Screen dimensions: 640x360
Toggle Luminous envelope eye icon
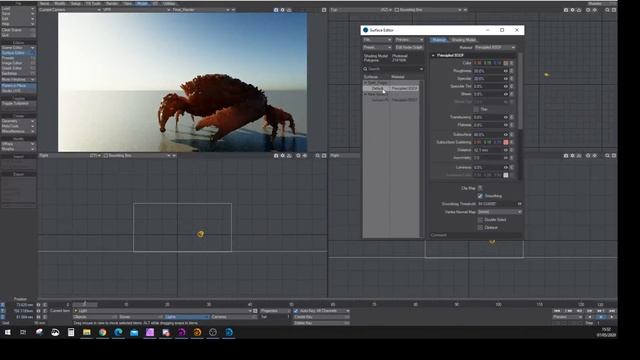(x=506, y=167)
